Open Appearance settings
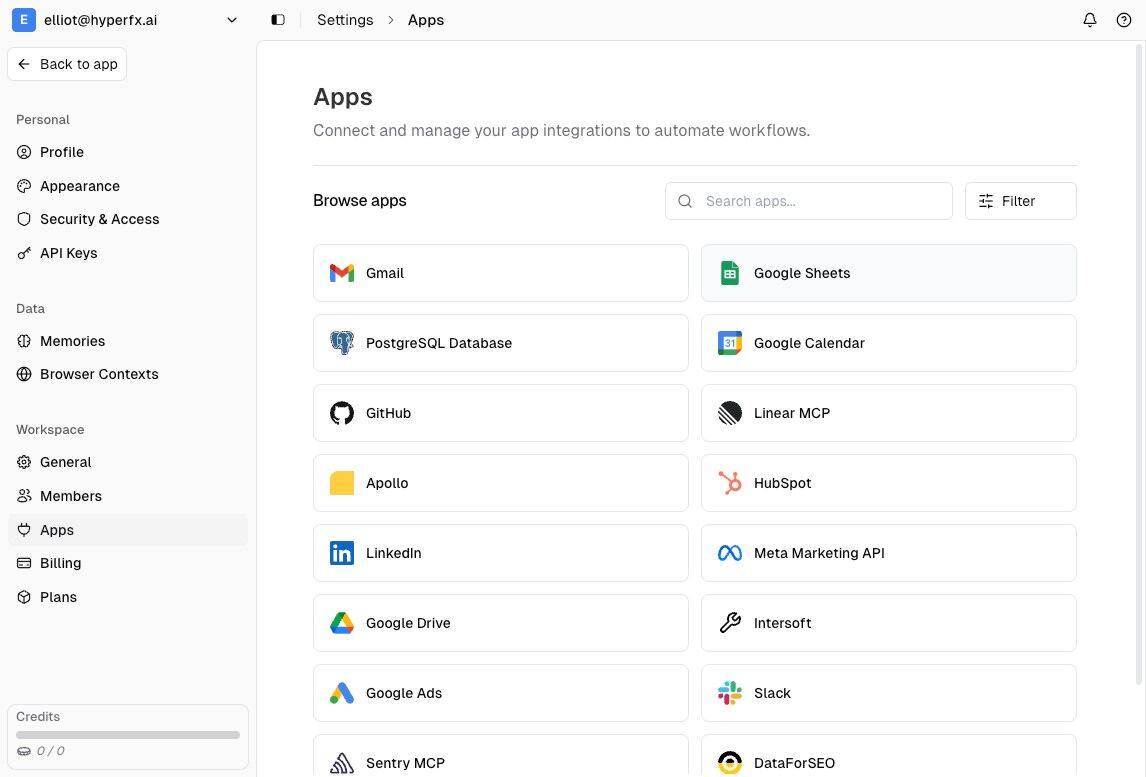The image size is (1146, 777). [128, 186]
